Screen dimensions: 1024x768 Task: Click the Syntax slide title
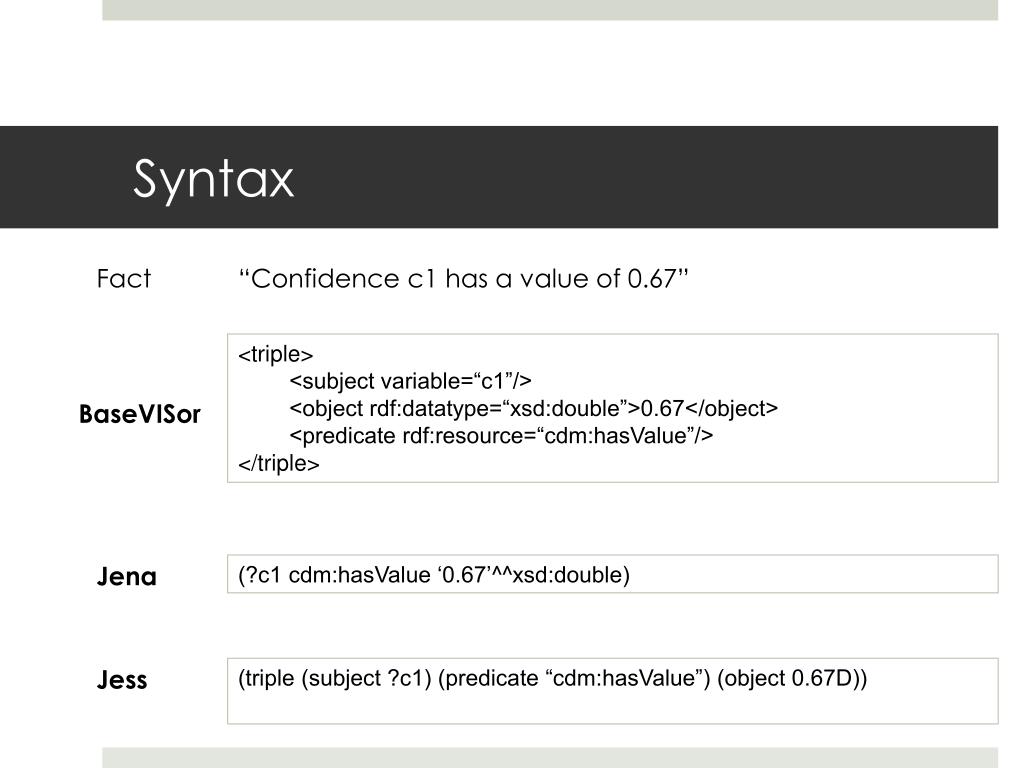(214, 179)
